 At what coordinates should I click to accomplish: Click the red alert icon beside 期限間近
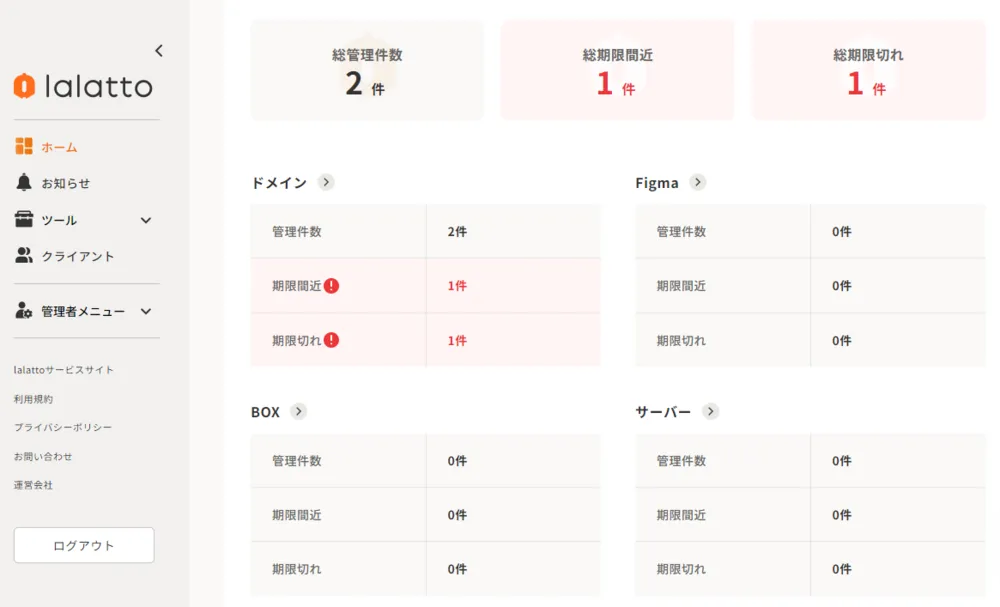tap(331, 286)
